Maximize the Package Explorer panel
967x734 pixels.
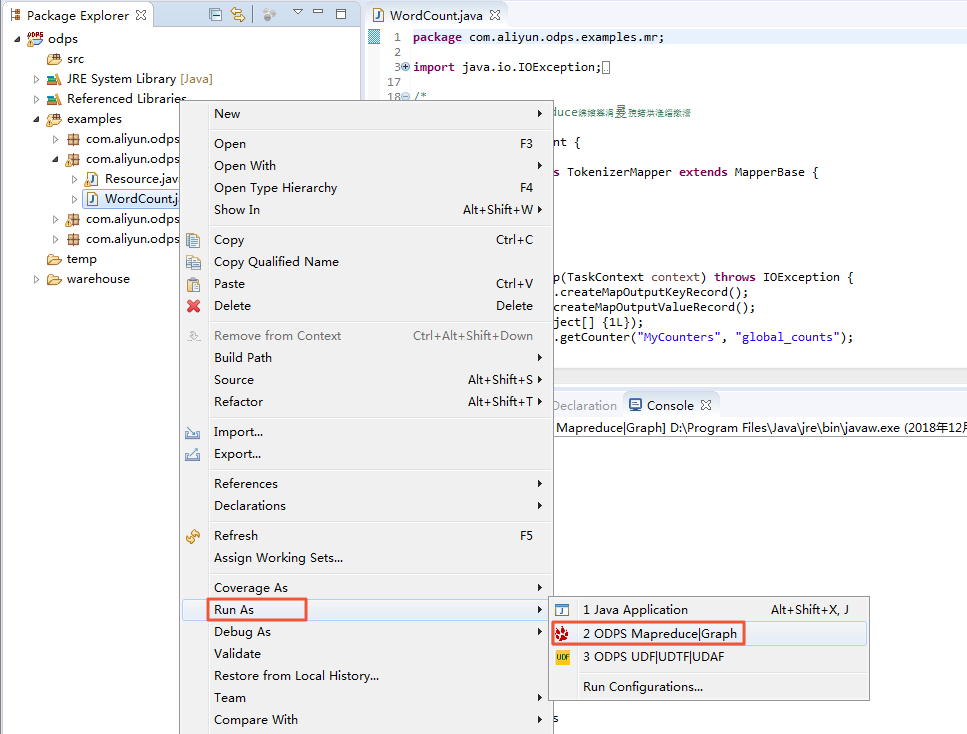[341, 14]
